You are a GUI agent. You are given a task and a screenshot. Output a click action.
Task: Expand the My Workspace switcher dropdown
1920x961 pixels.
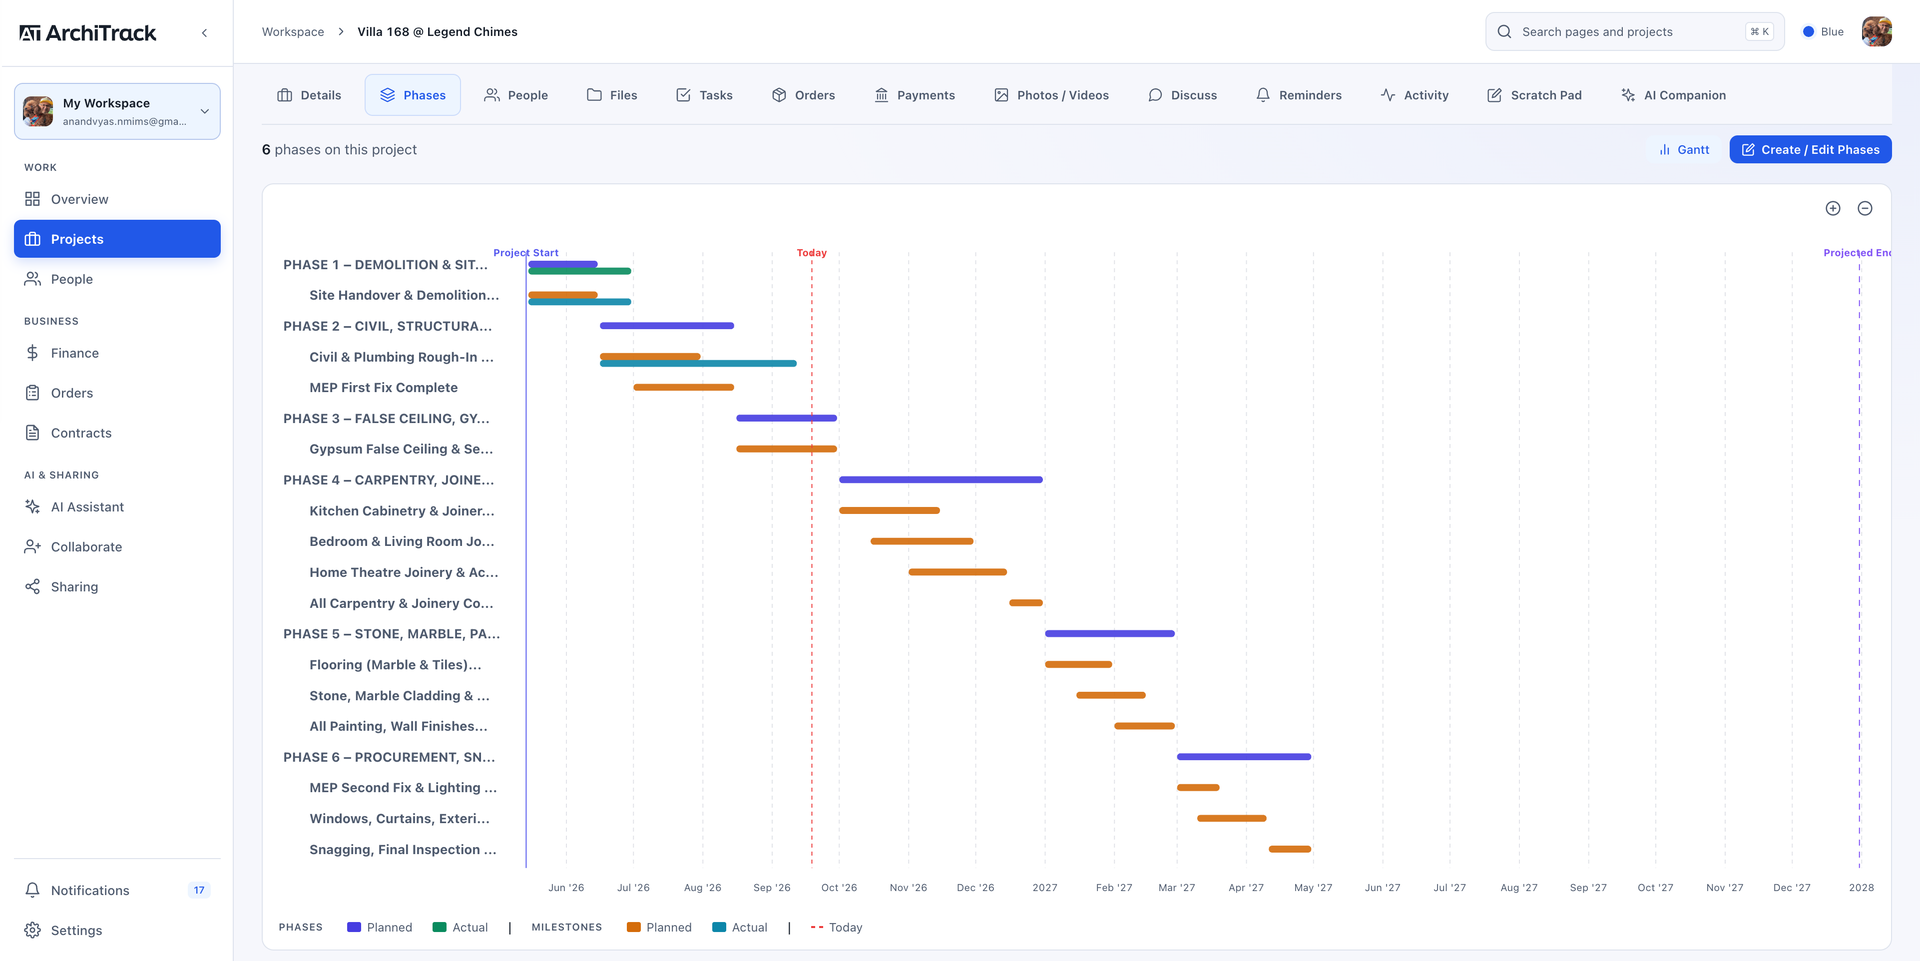(117, 111)
